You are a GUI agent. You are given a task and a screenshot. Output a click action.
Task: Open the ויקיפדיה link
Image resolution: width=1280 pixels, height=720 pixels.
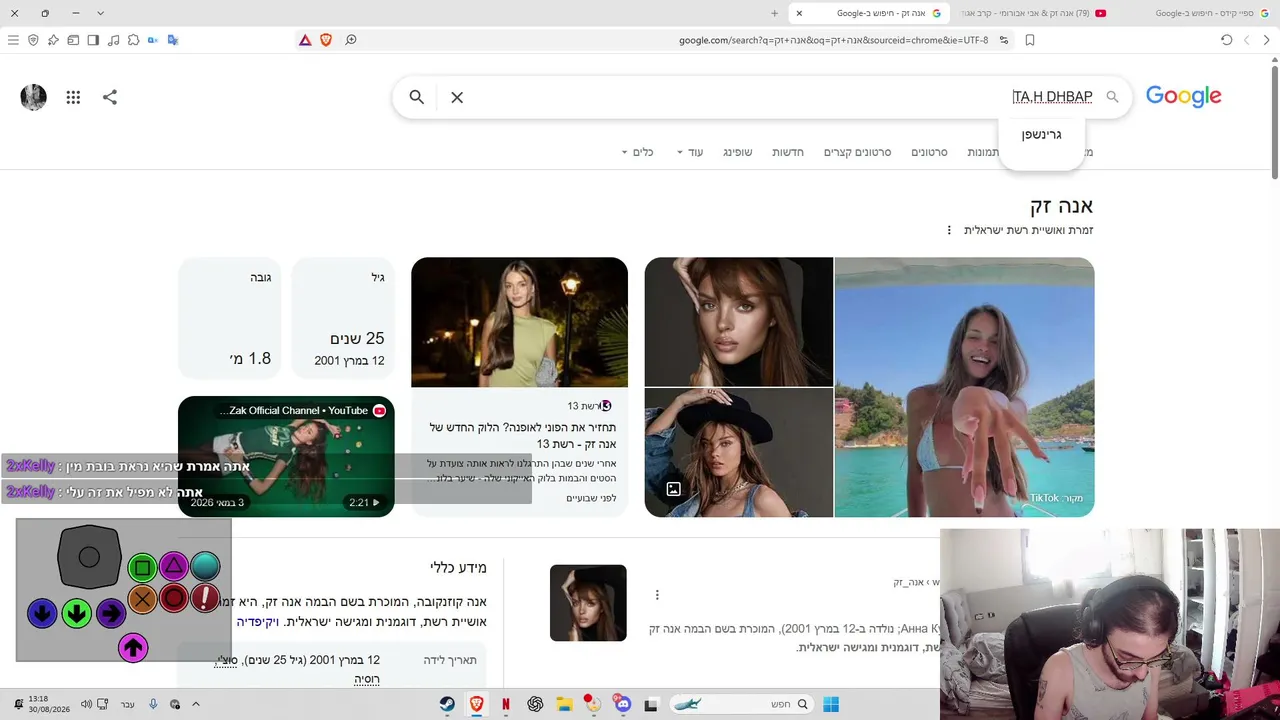pyautogui.click(x=257, y=621)
